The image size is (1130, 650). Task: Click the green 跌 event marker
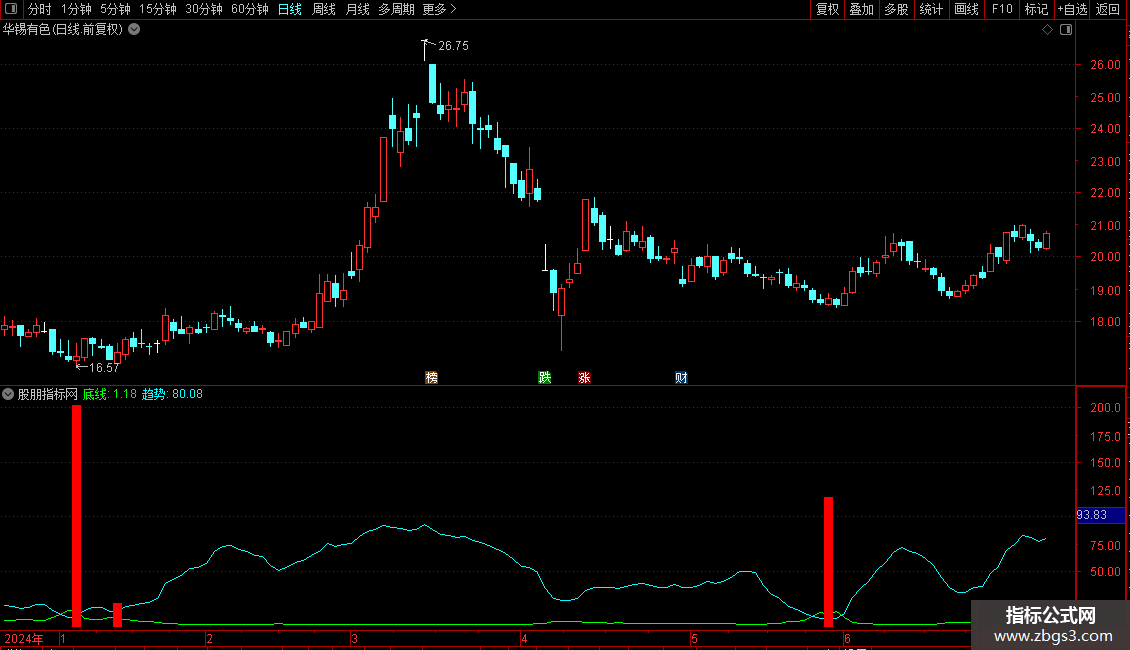point(545,378)
